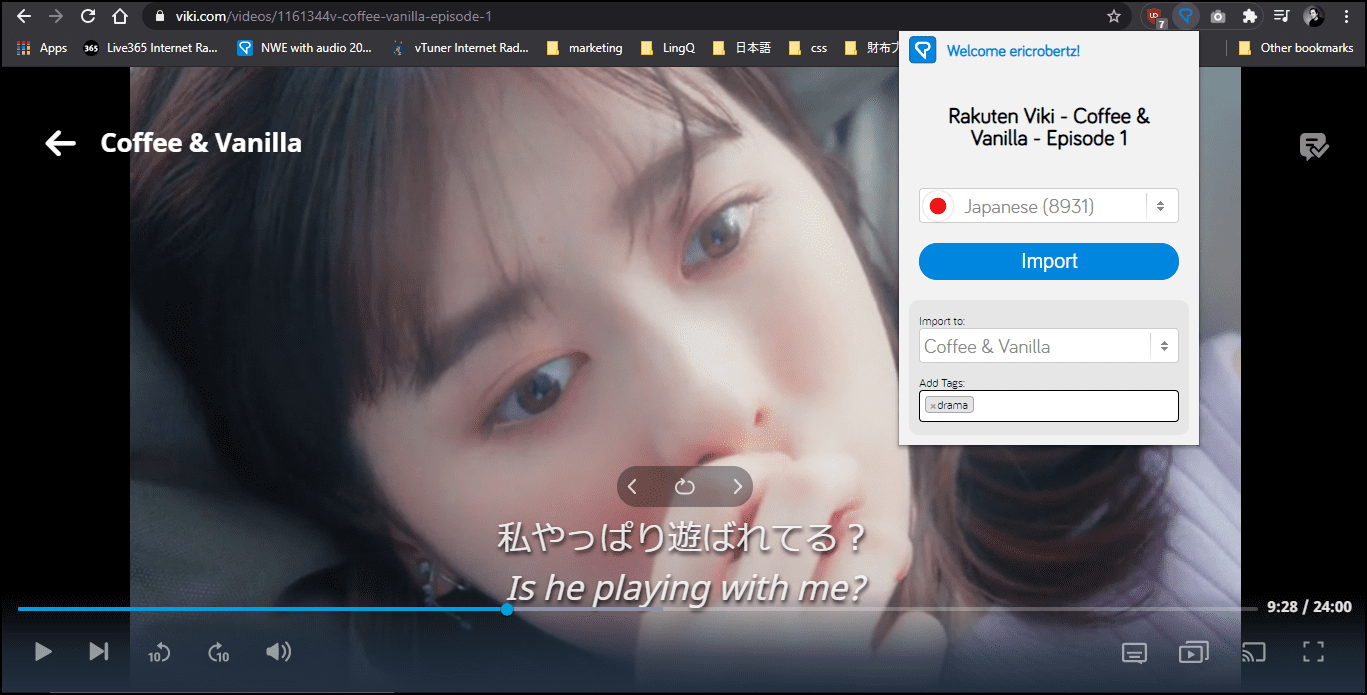This screenshot has width=1367, height=695.
Task: Fast forward video 10 seconds
Action: pos(219,653)
